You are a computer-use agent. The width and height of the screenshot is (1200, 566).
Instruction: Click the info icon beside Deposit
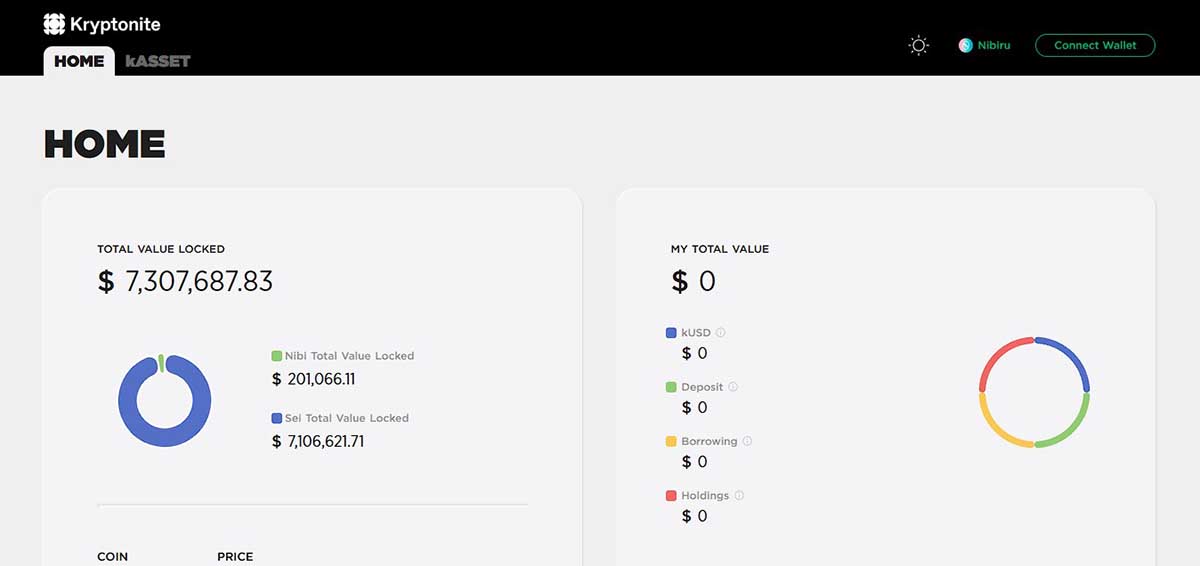click(x=732, y=386)
